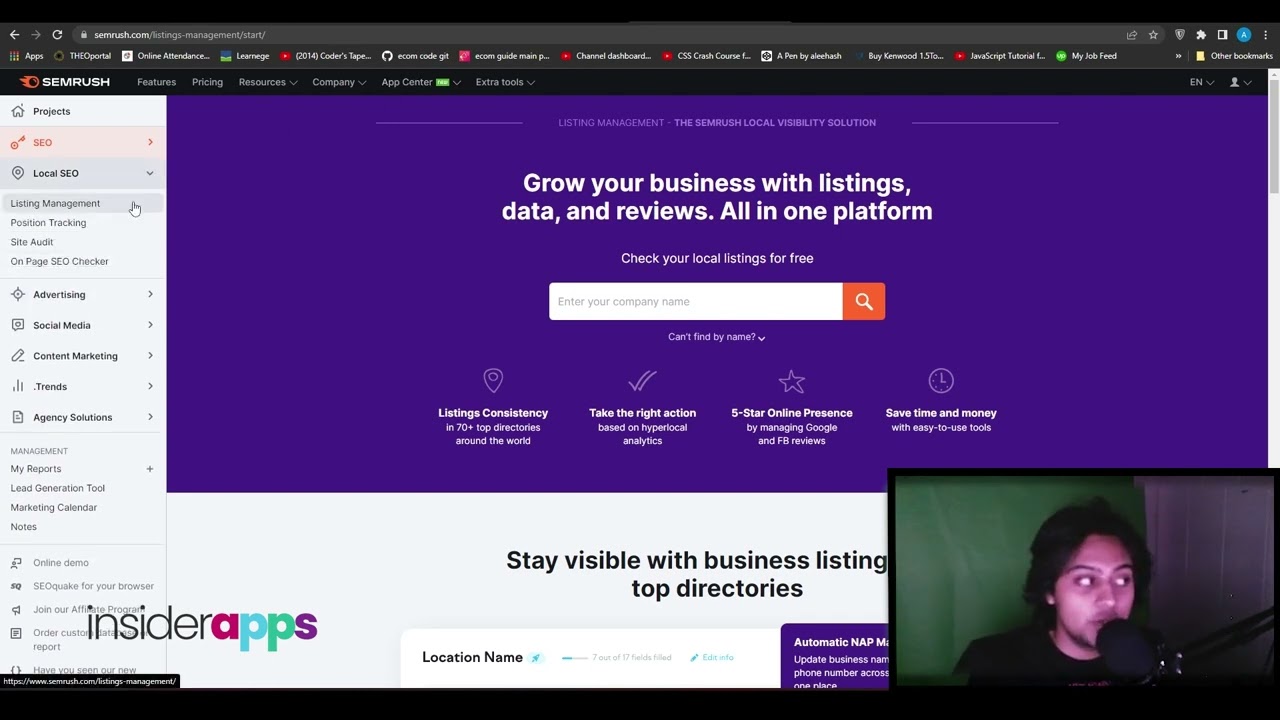This screenshot has height=720, width=1280.
Task: Click the Social Media icon in sidebar
Action: (18, 325)
